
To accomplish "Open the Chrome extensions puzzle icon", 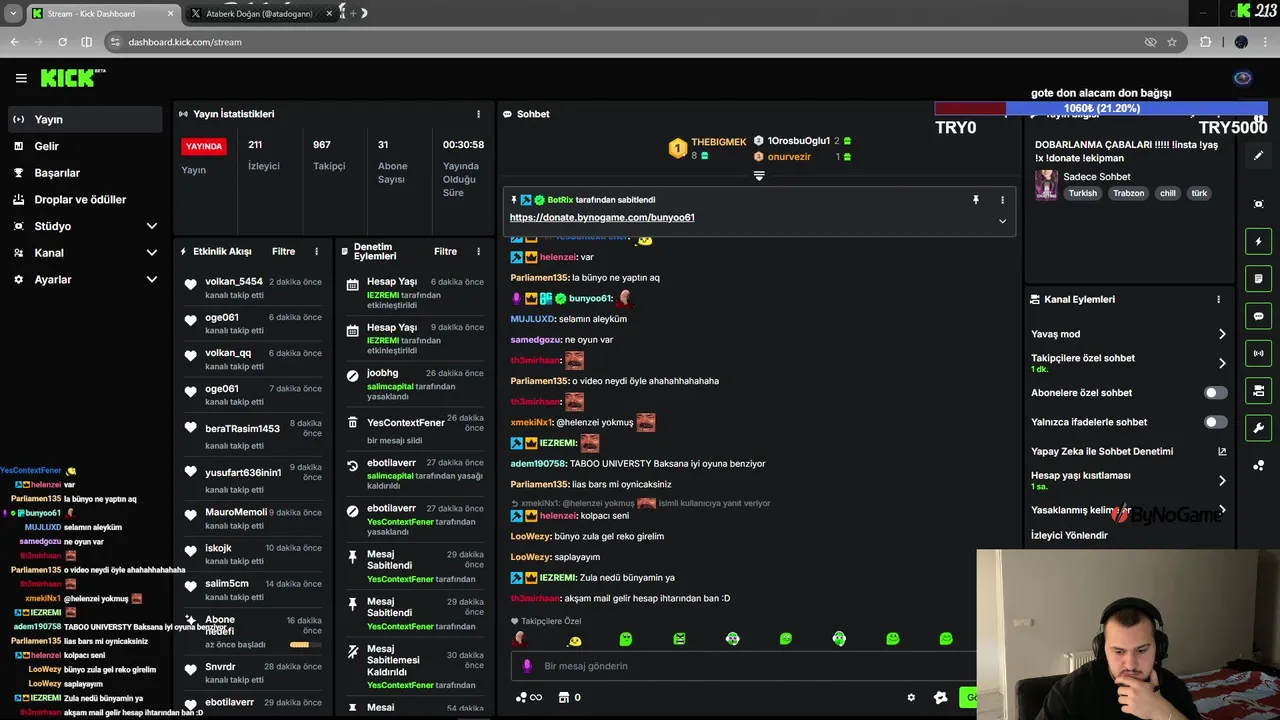I will coord(1205,42).
